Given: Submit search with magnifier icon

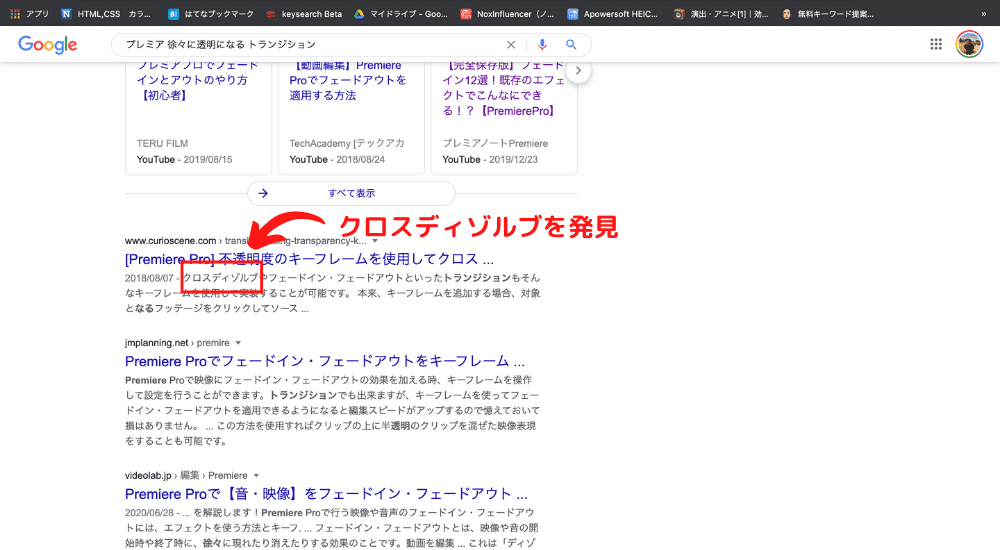Looking at the screenshot, I should (571, 45).
